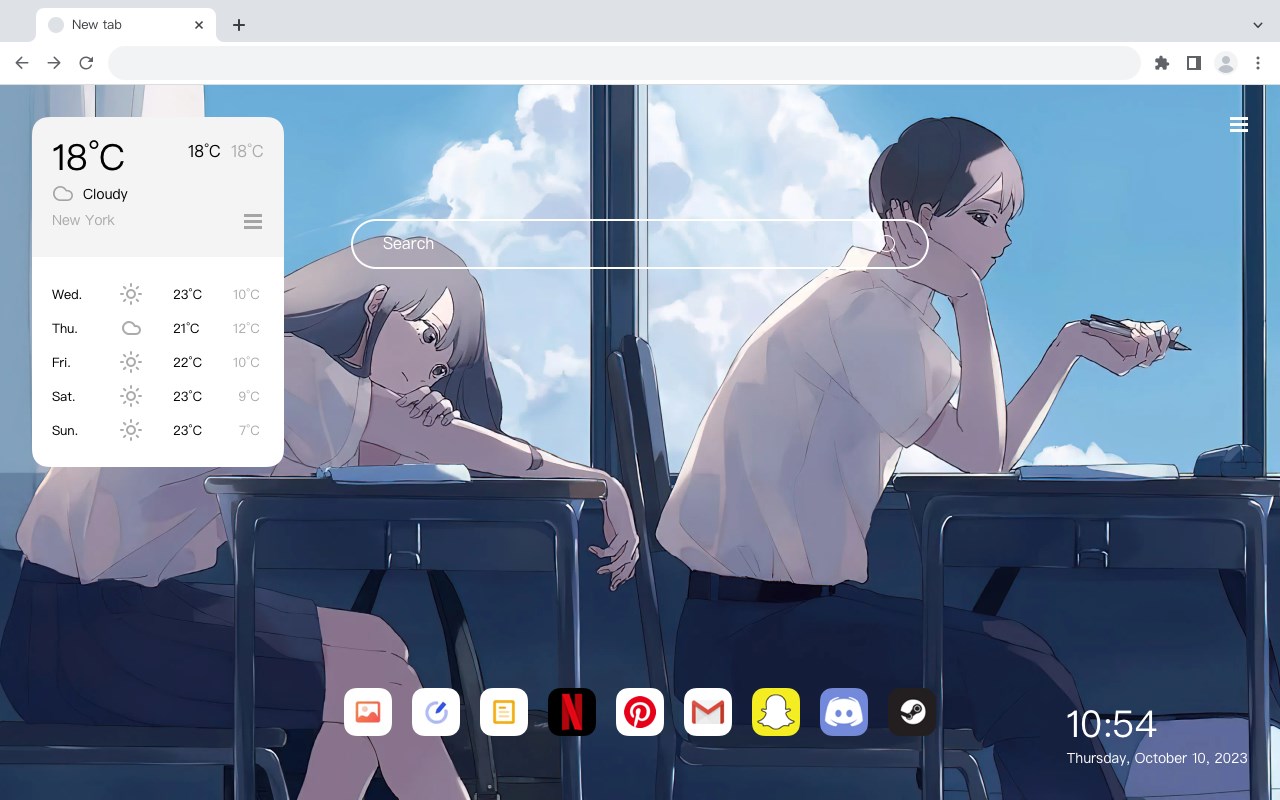Viewport: 1280px width, 800px height.
Task: Open the Discord shortcut
Action: click(844, 712)
